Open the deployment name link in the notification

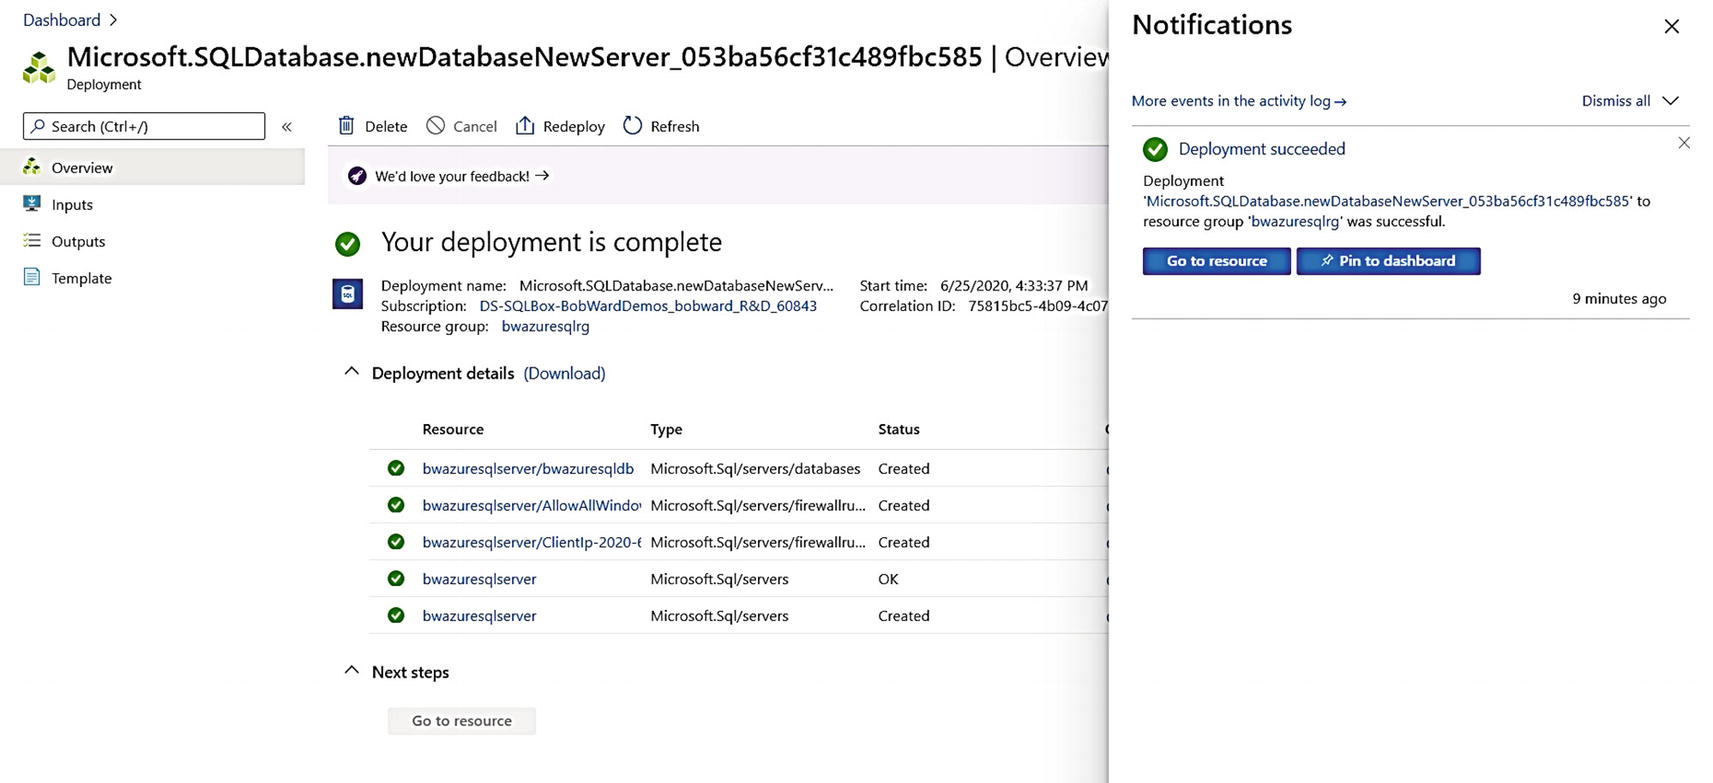click(1388, 201)
